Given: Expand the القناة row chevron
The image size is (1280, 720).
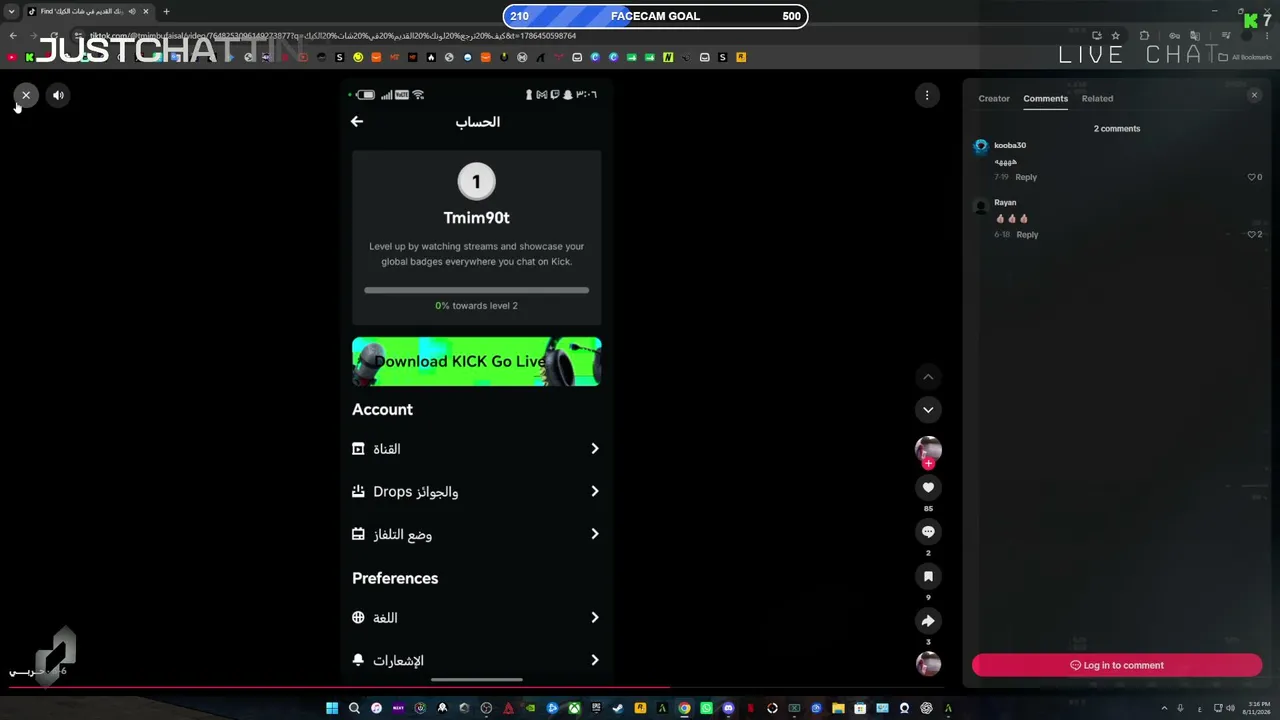Looking at the screenshot, I should [594, 449].
